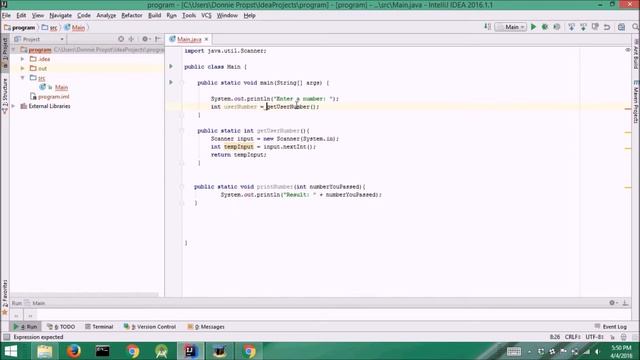640x360 pixels.
Task: Open the Messages tool window
Action: pos(206,327)
